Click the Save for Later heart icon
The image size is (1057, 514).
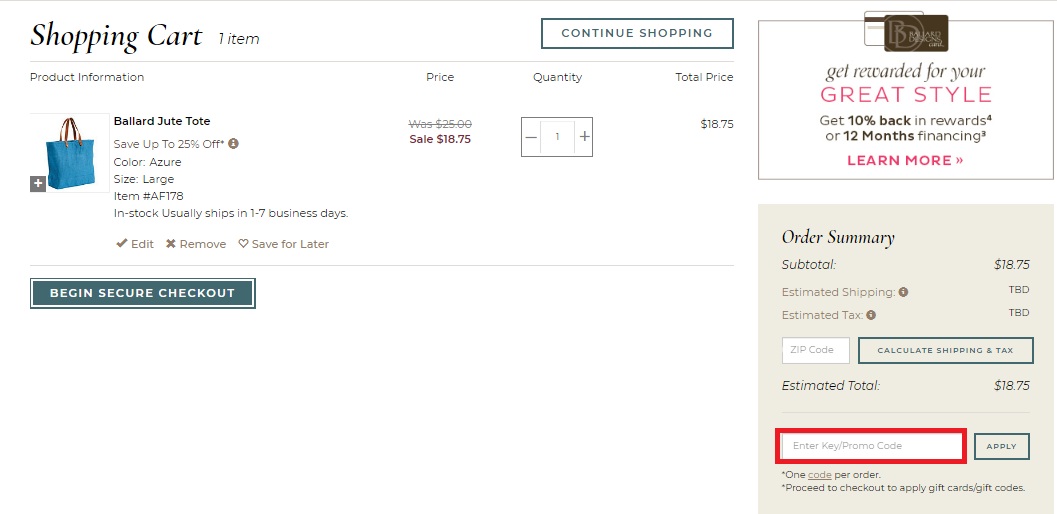(x=243, y=244)
